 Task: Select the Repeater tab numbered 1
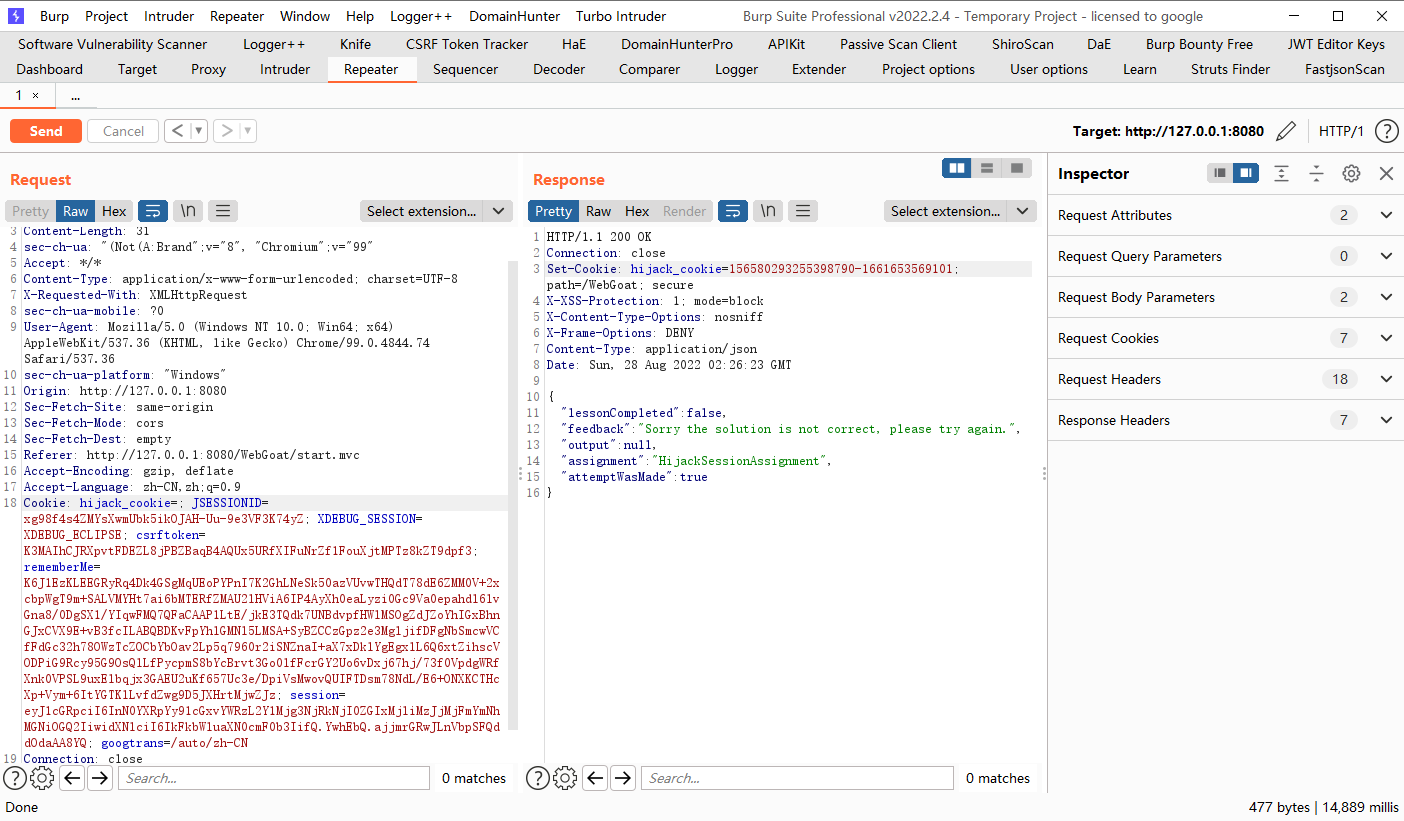click(x=19, y=95)
